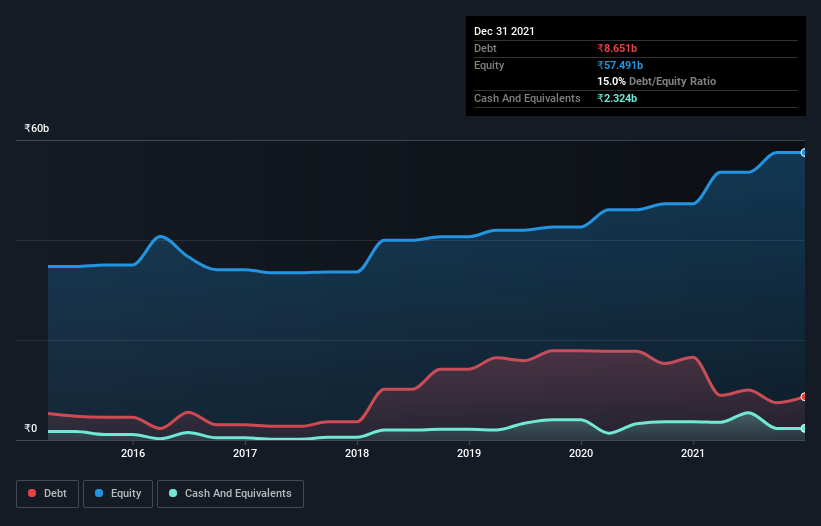Click the 2016 x-axis label
The height and width of the screenshot is (526, 821).
(133, 453)
